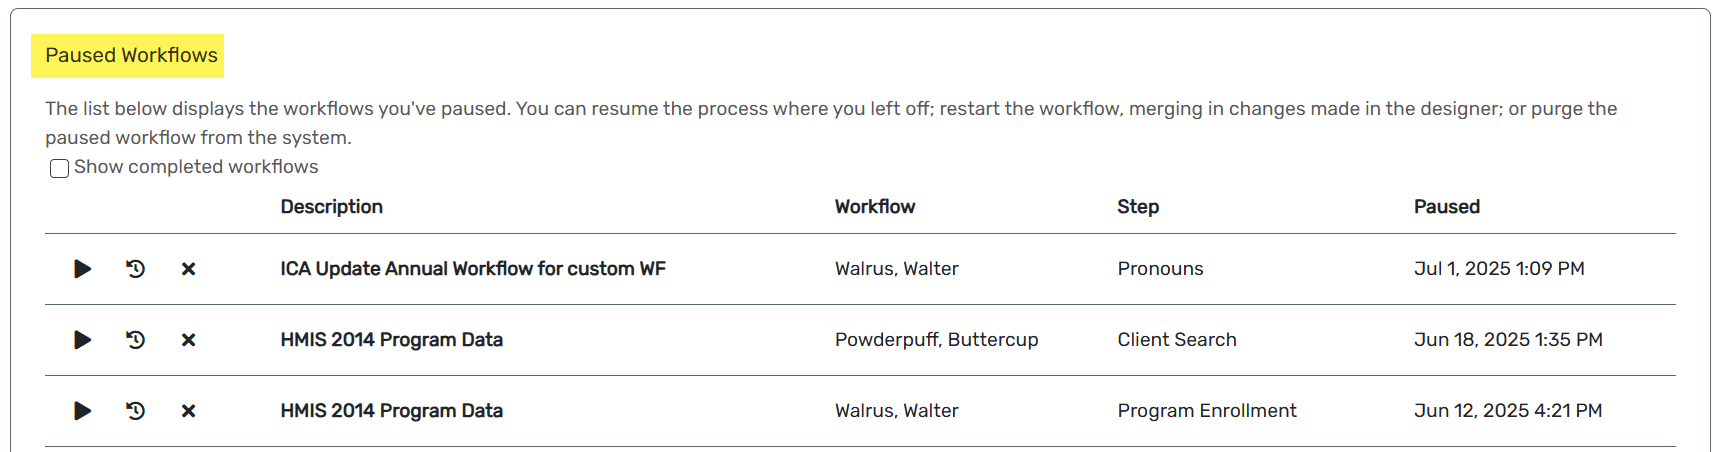Image resolution: width=1713 pixels, height=452 pixels.
Task: Open ICA Update Annual Workflow for custom WF
Action: 473,269
